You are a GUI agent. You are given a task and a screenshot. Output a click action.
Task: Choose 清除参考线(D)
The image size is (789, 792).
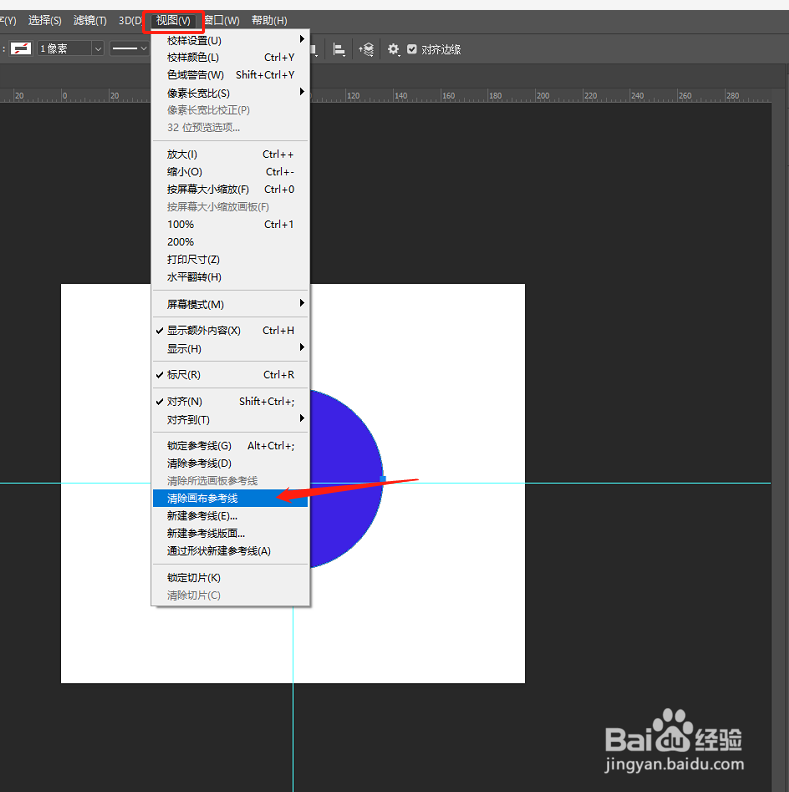click(x=230, y=463)
